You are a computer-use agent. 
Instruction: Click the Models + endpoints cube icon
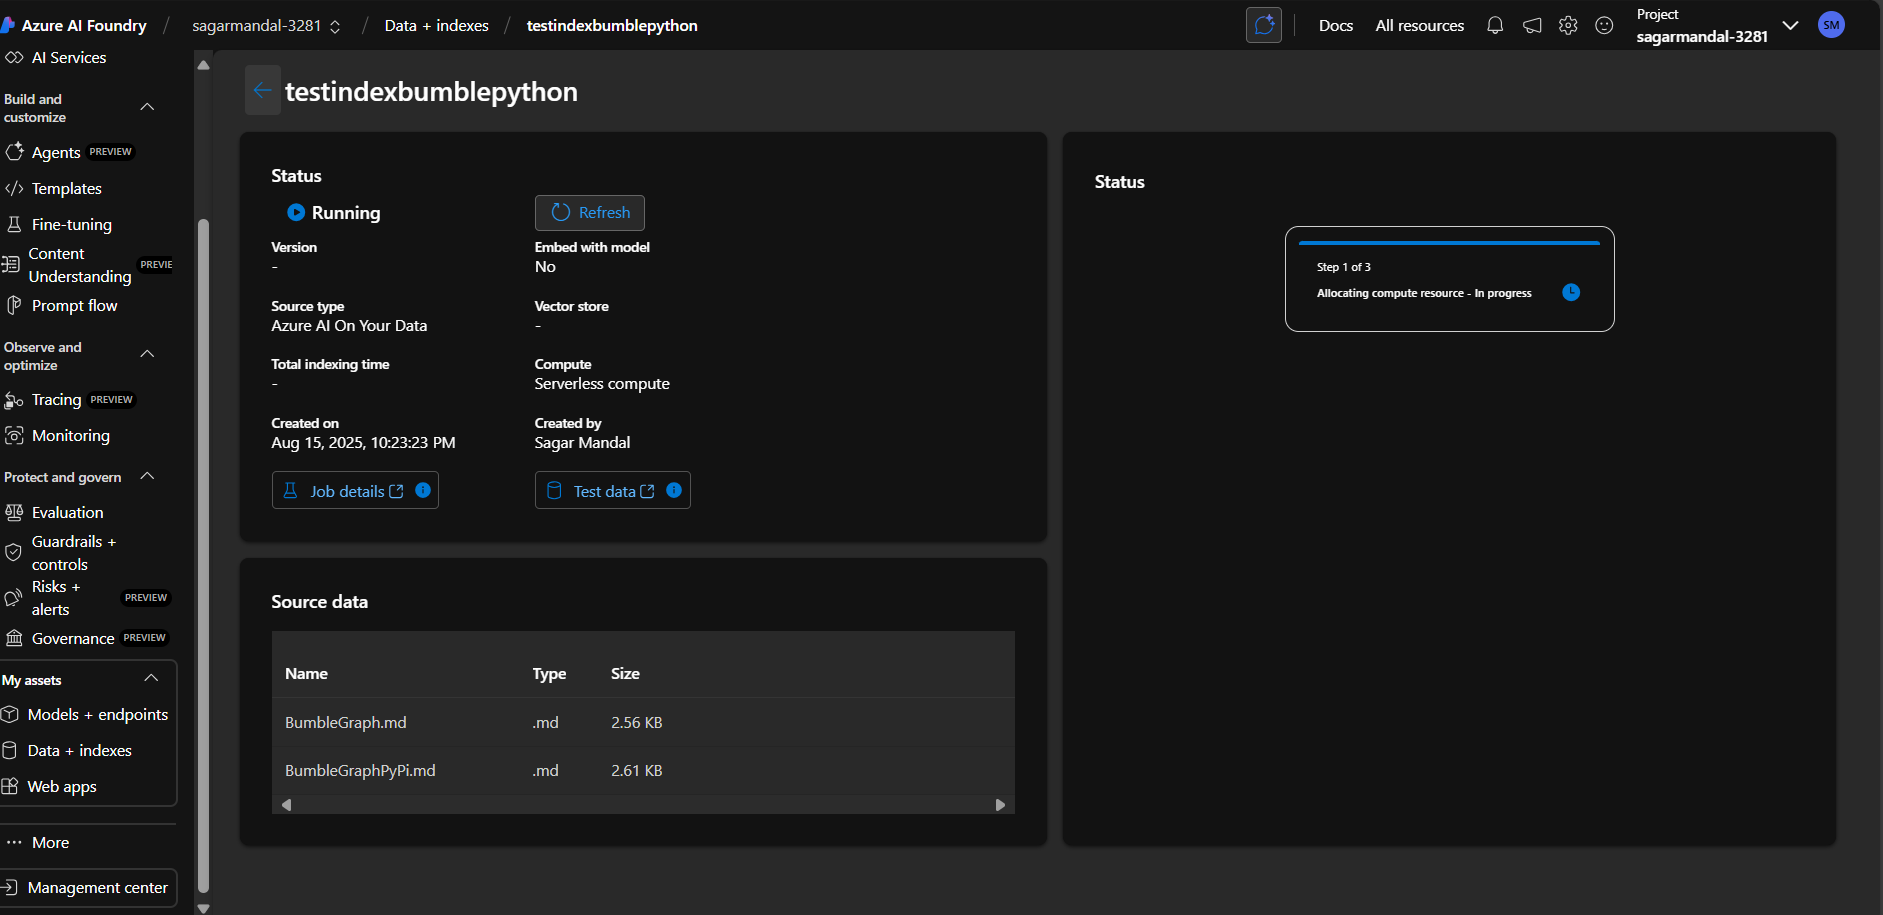10,714
